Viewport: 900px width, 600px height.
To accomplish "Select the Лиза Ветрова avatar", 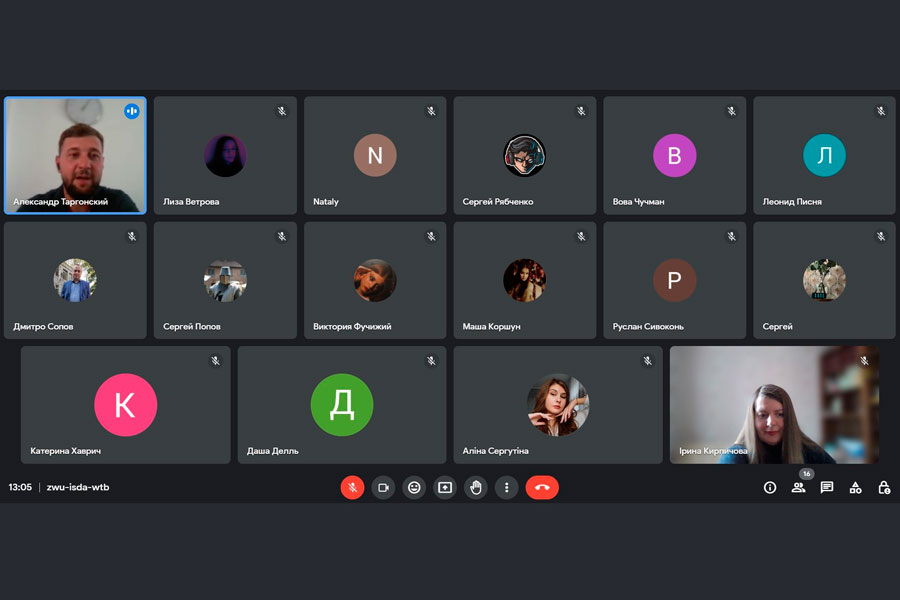I will pyautogui.click(x=225, y=155).
